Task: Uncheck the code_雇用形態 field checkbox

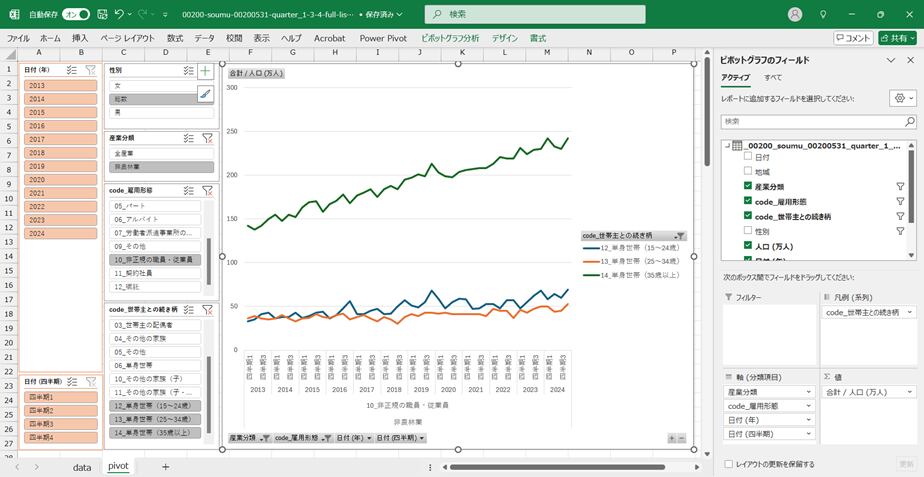Action: click(748, 201)
